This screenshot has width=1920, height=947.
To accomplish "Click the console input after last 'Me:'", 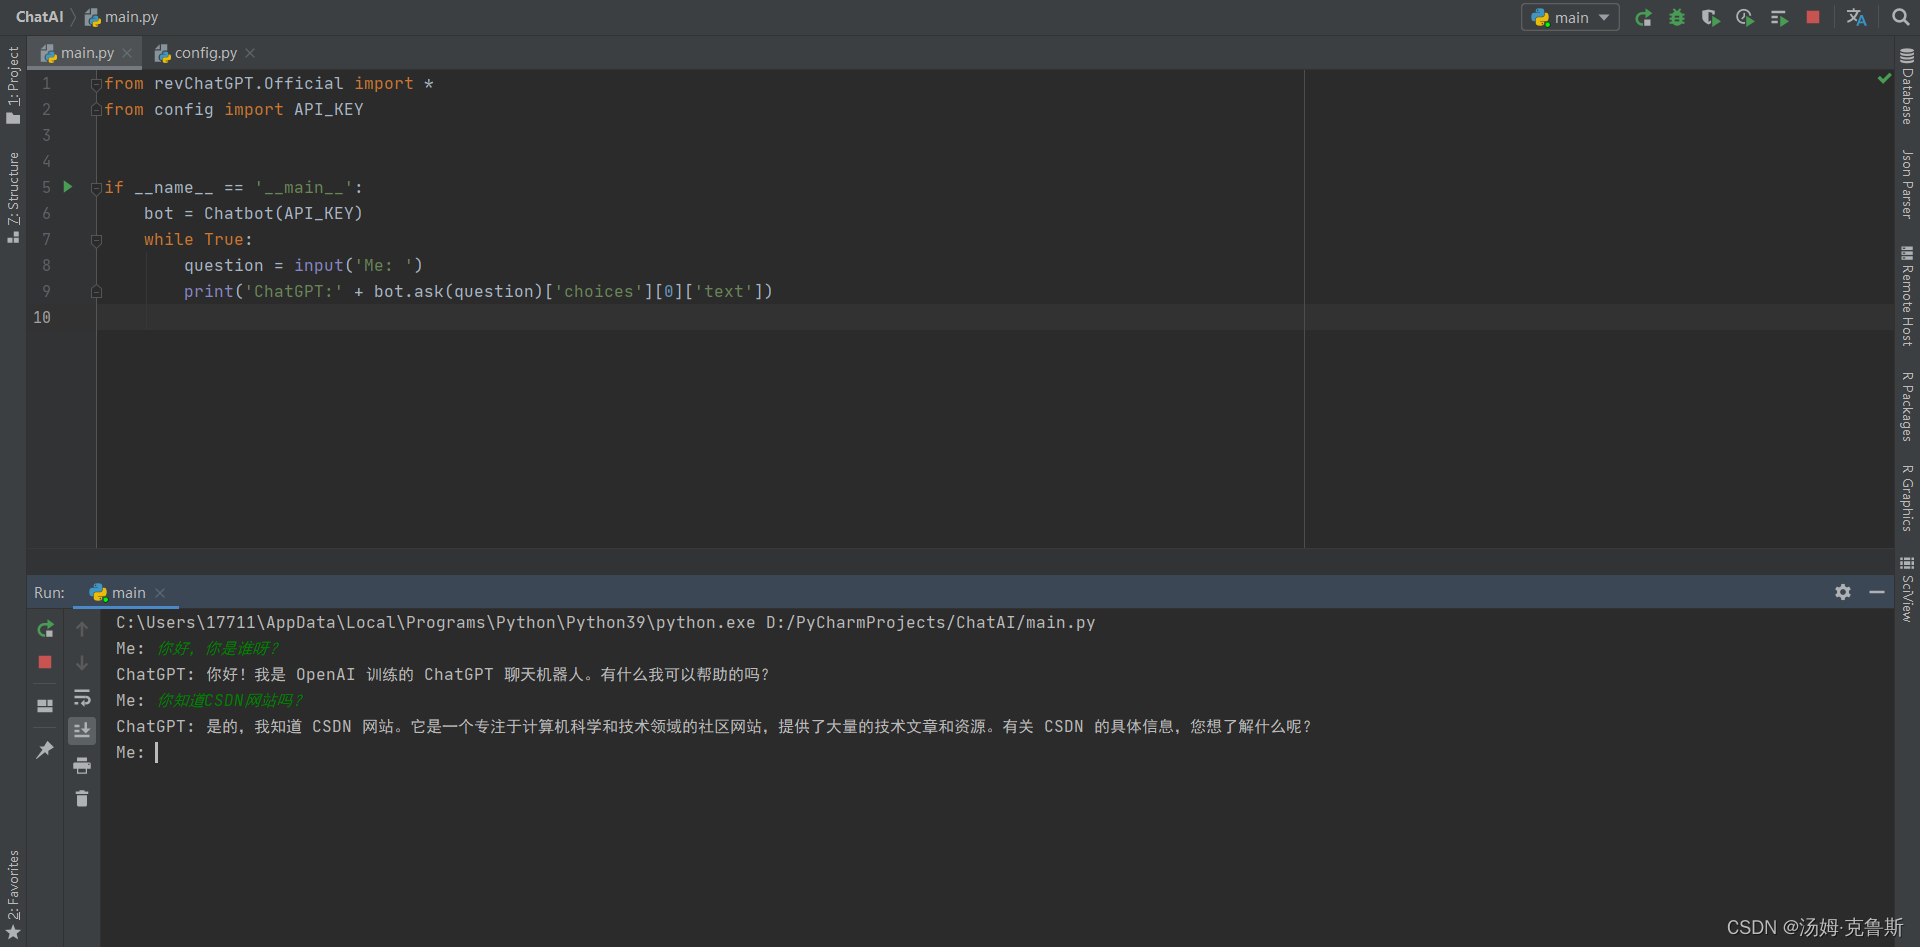I will [x=157, y=753].
